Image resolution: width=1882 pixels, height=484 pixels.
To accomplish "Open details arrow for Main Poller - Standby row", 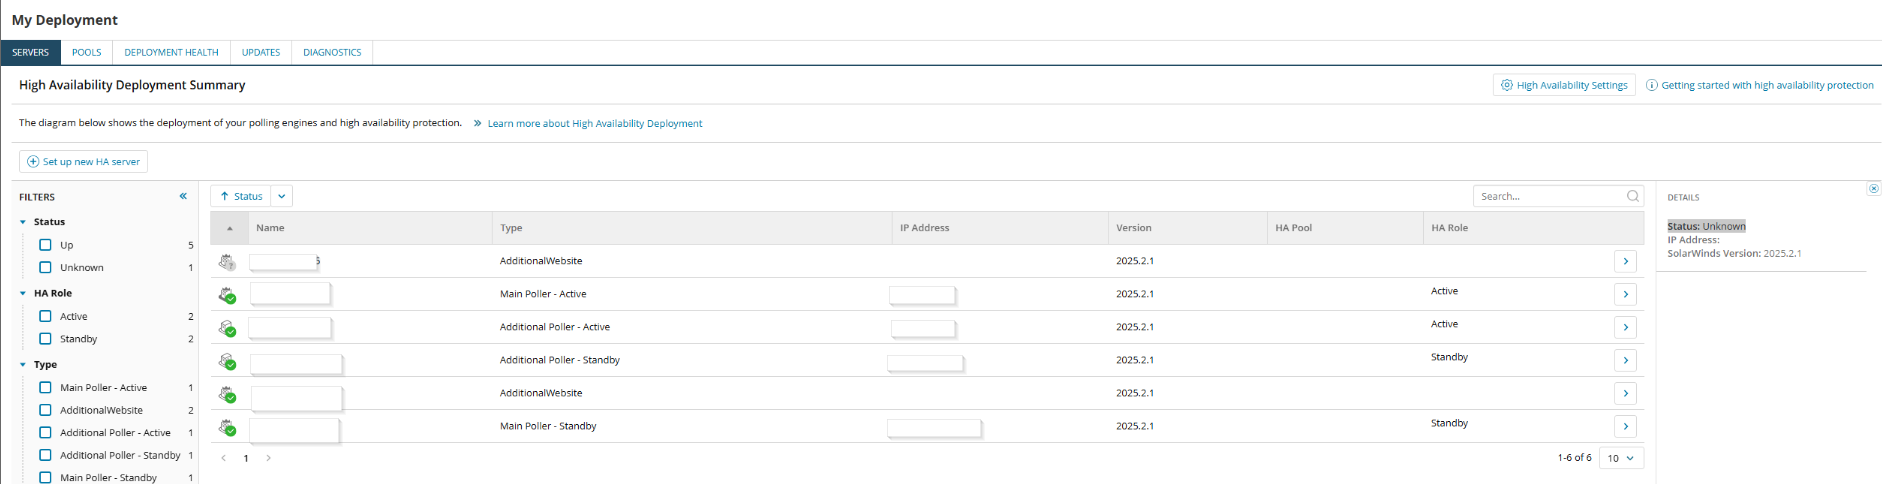I will [1625, 426].
